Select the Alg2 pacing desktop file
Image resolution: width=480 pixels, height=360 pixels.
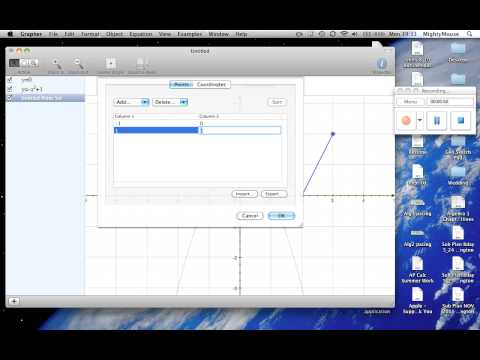pyautogui.click(x=417, y=237)
